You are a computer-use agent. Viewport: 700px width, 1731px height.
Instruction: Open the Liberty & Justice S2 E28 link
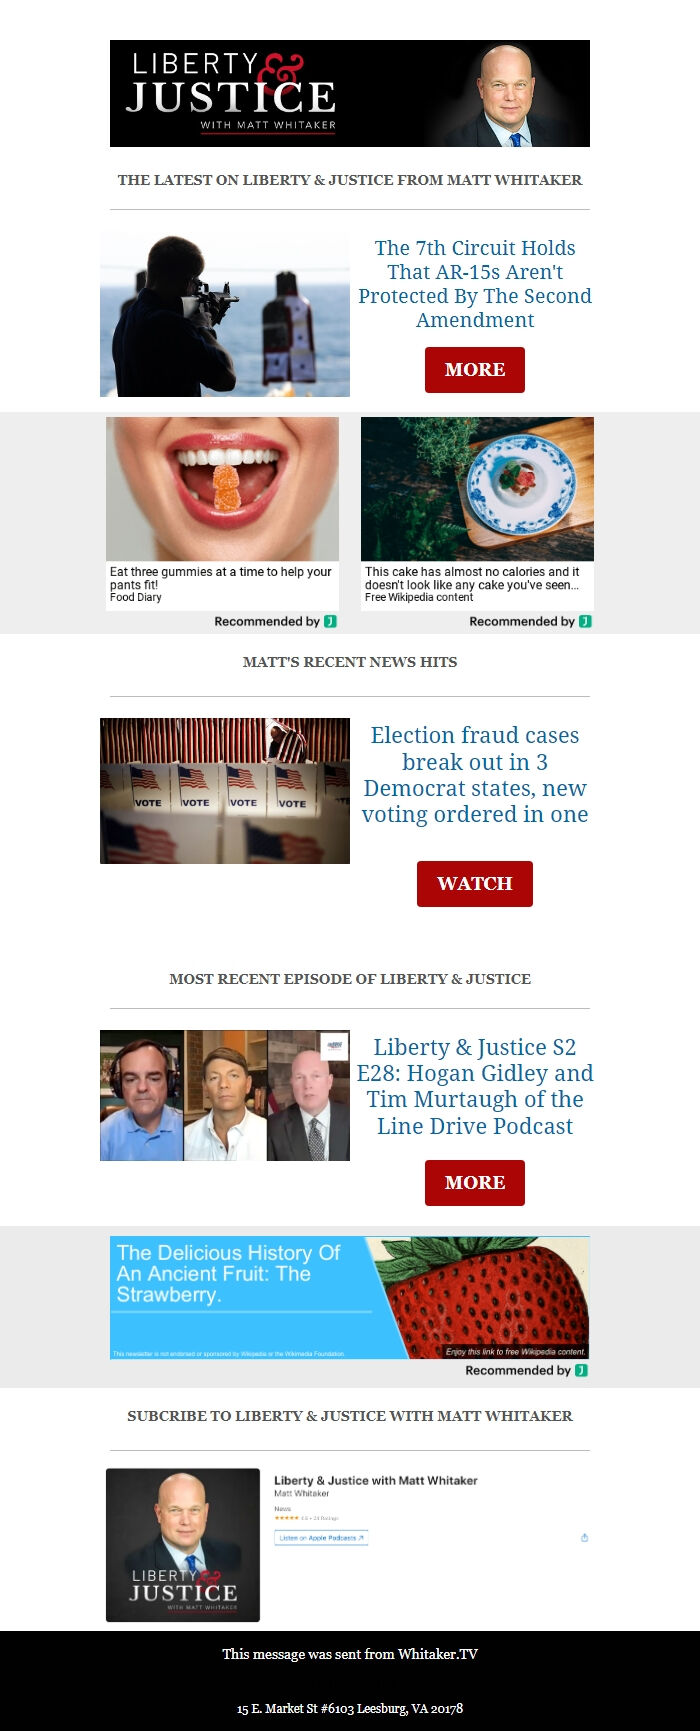[475, 1087]
